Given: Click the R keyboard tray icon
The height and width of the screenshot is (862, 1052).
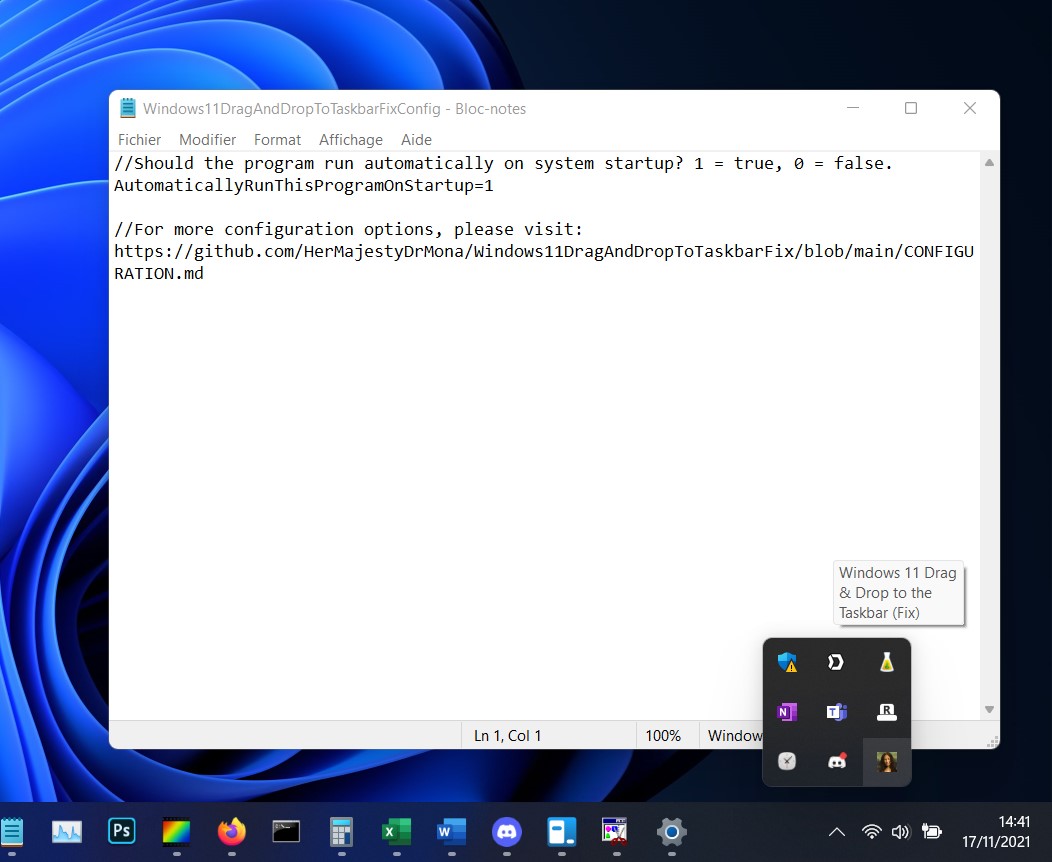Looking at the screenshot, I should tap(886, 712).
